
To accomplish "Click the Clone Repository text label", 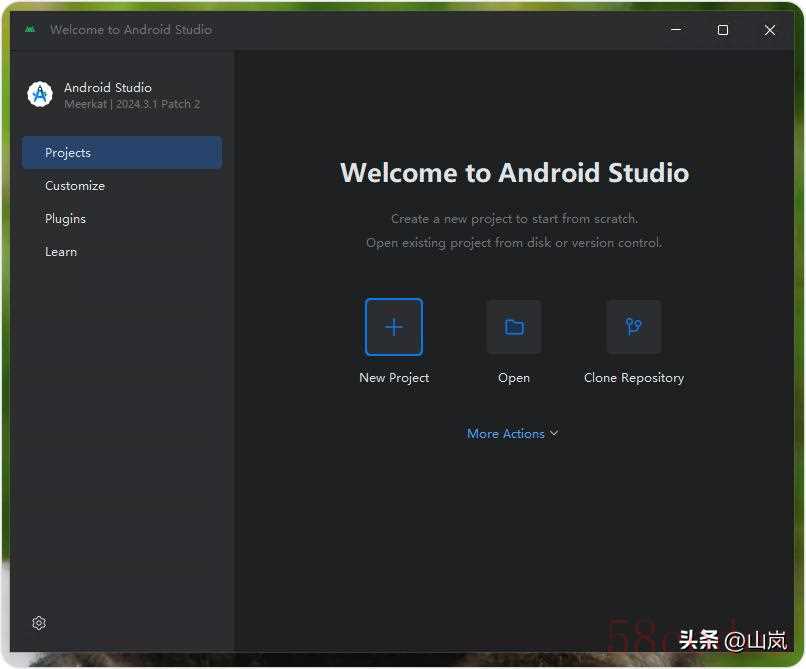I will click(x=634, y=378).
